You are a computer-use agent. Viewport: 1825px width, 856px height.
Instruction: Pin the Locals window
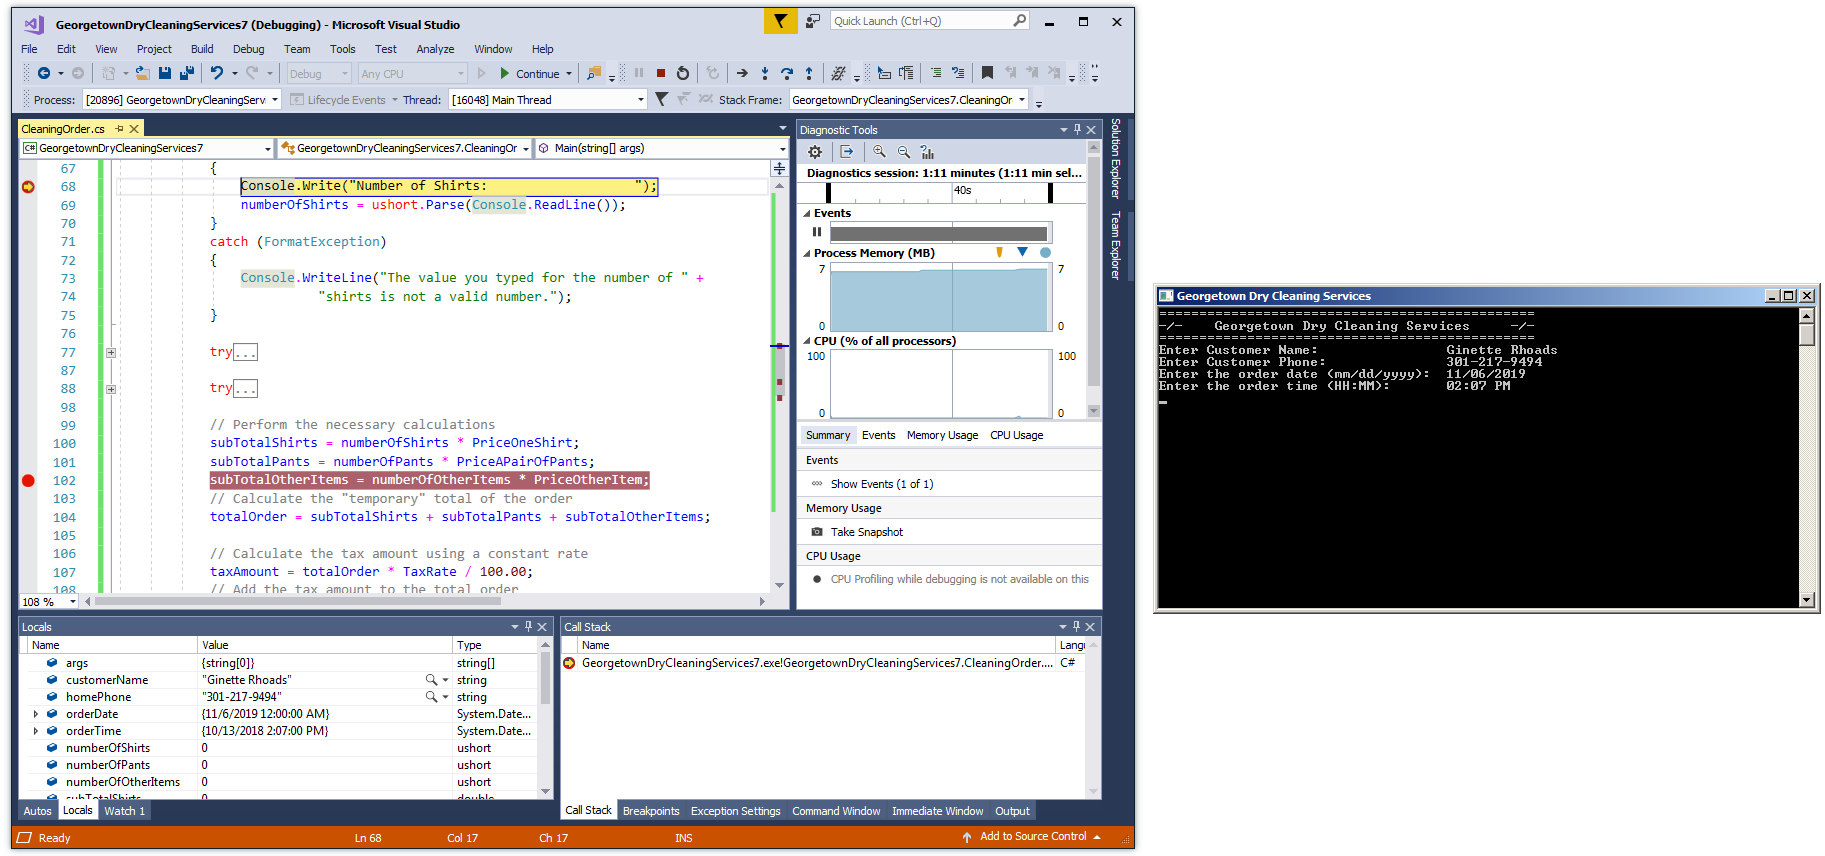528,627
